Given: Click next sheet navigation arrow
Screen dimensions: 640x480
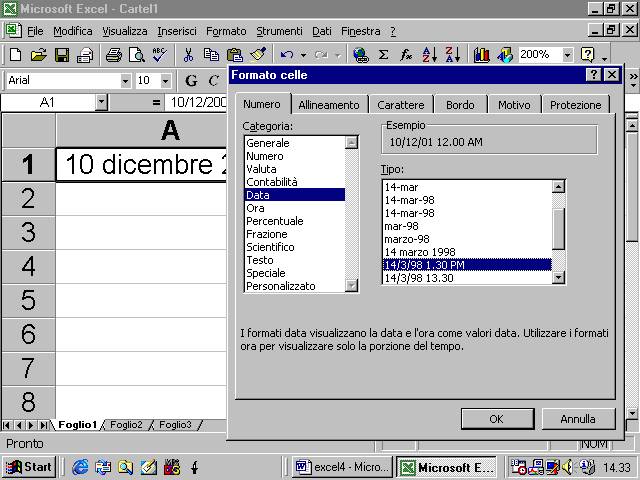Looking at the screenshot, I should point(31,425).
